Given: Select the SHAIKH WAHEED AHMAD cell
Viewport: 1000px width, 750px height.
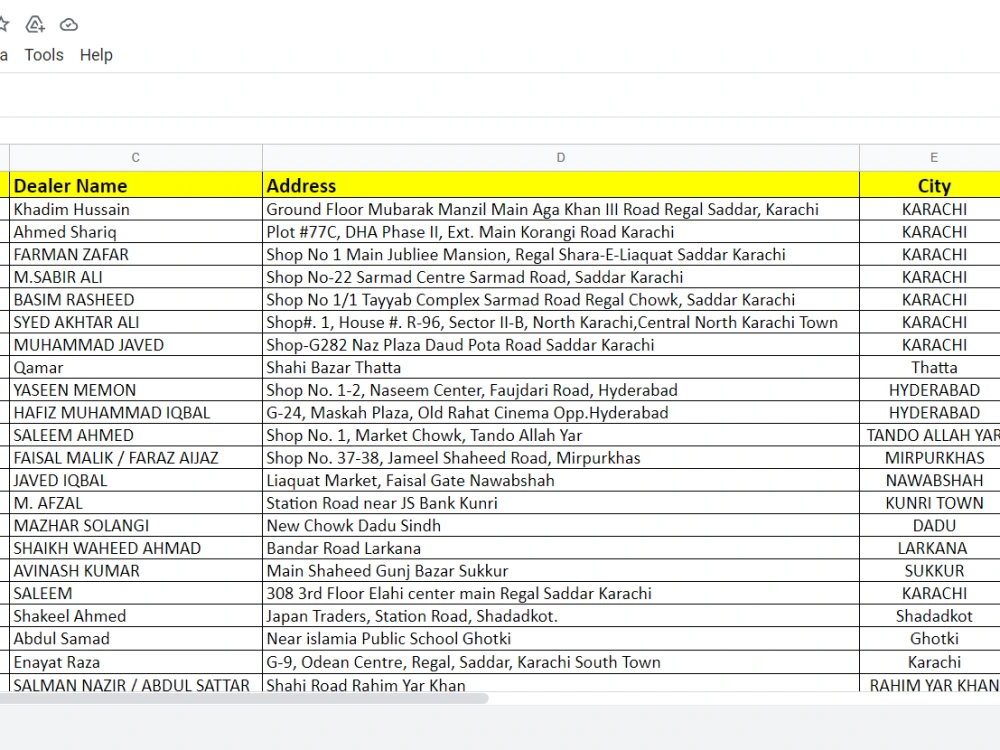Looking at the screenshot, I should [136, 548].
